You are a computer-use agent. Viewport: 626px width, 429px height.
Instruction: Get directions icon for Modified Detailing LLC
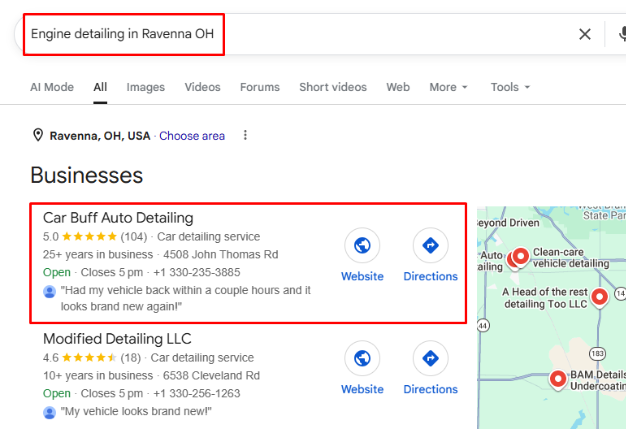click(x=430, y=358)
